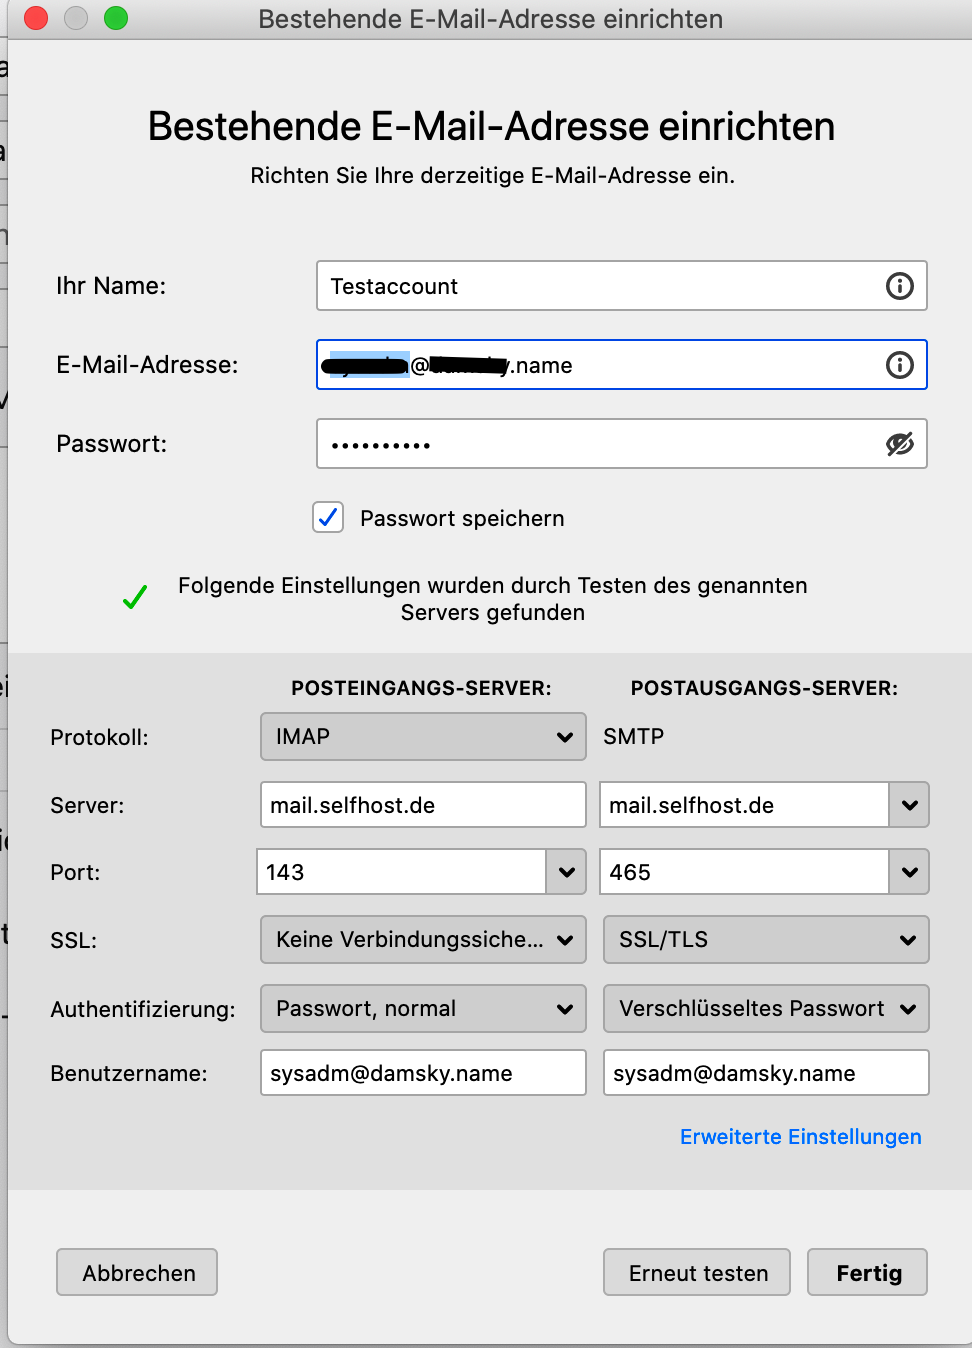Toggle password visibility eye icon
The width and height of the screenshot is (972, 1348).
tap(899, 444)
